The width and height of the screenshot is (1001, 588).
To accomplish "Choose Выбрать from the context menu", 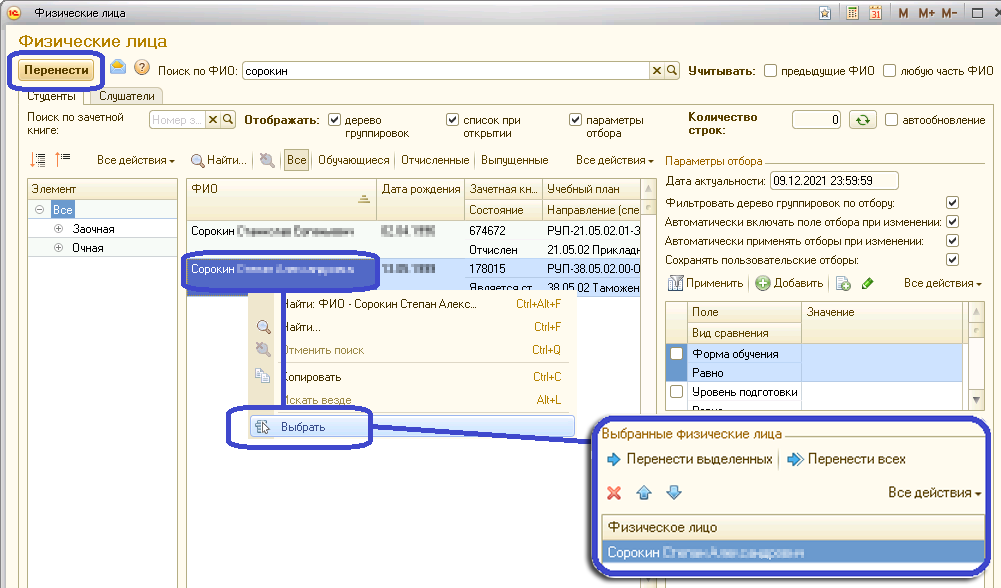I will coord(302,427).
